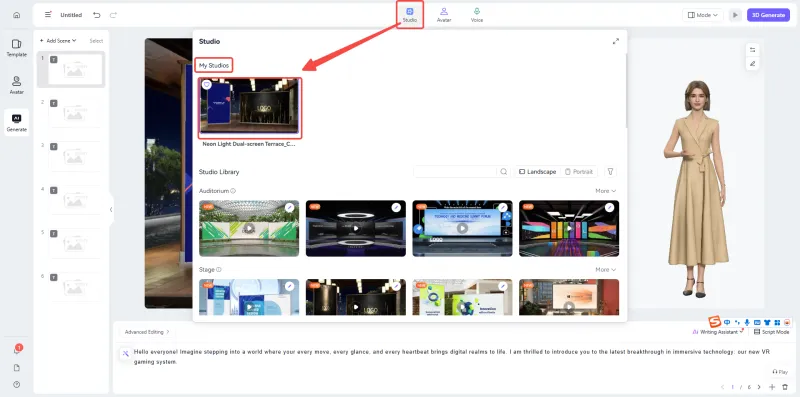Open the Studio tab icon
This screenshot has width=800, height=397.
(x=410, y=11)
